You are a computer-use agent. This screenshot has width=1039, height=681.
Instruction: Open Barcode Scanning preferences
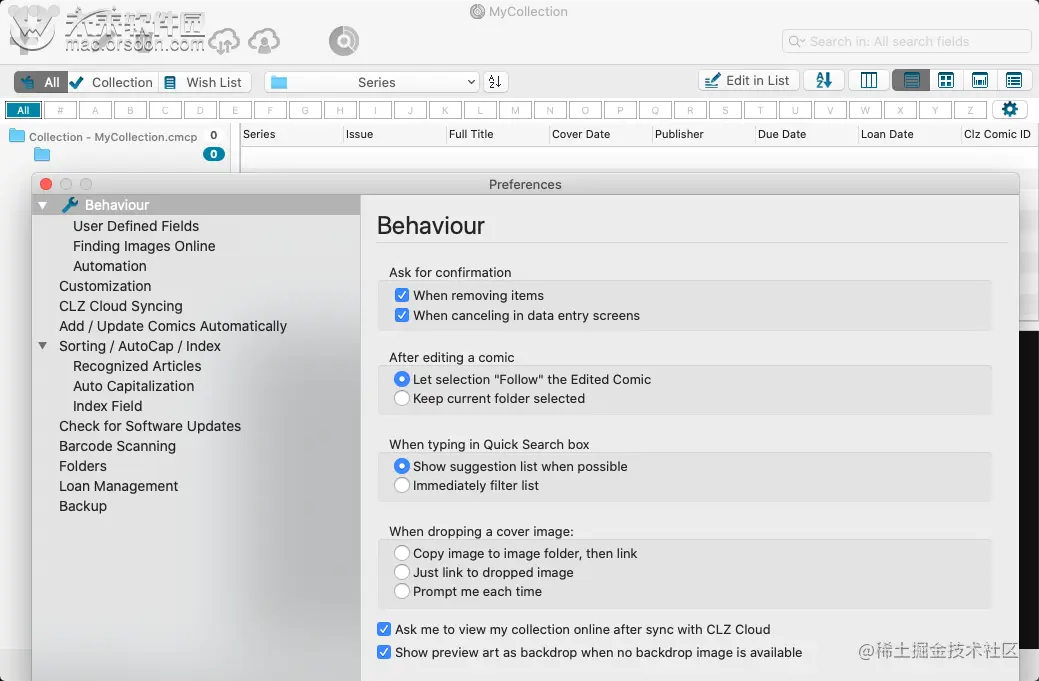(117, 446)
